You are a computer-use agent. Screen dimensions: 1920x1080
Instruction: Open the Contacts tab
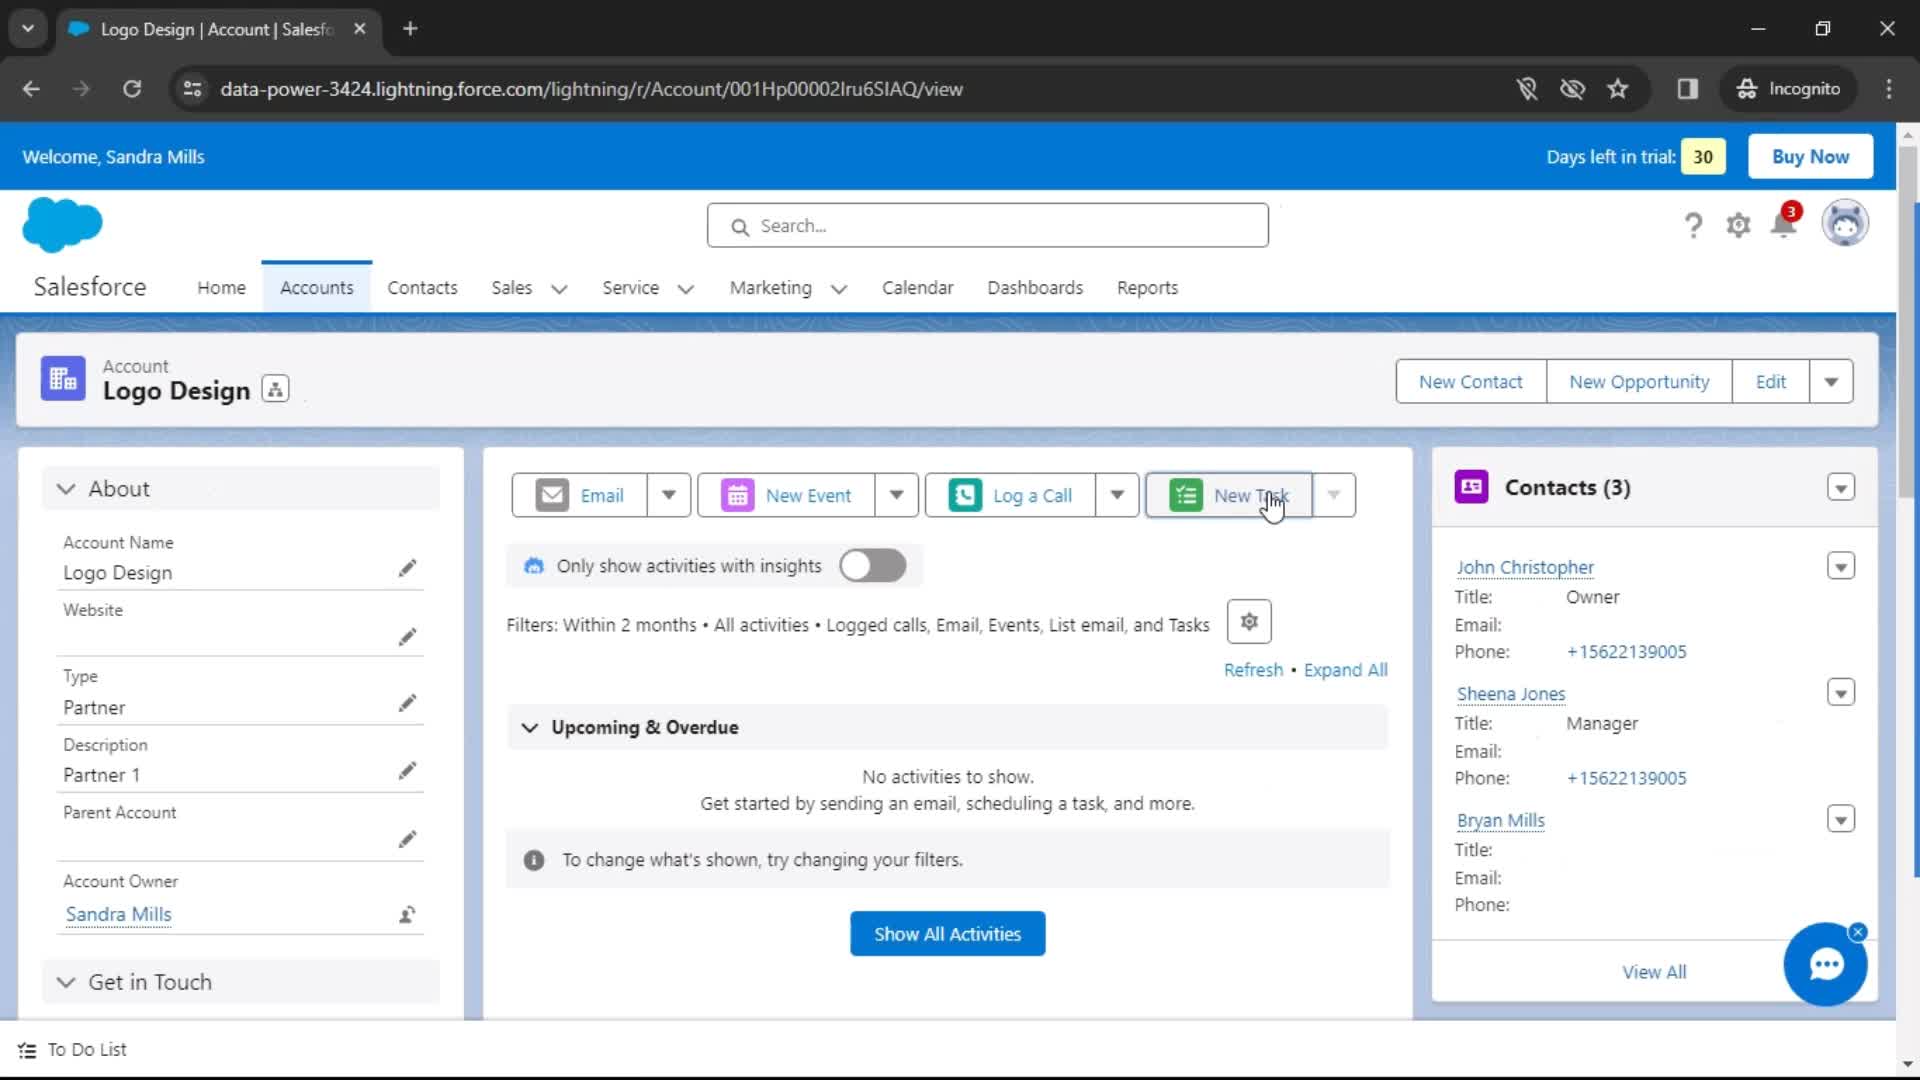(422, 288)
